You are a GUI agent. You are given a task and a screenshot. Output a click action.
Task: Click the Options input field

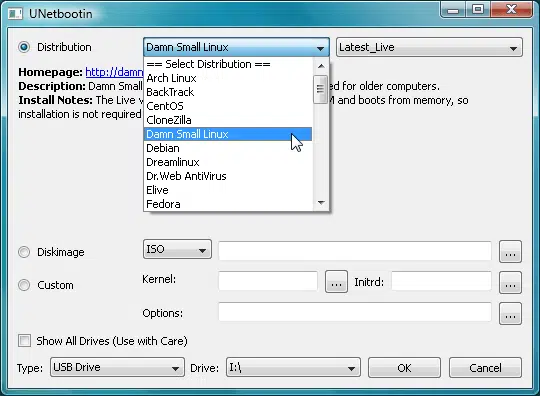[355, 312]
